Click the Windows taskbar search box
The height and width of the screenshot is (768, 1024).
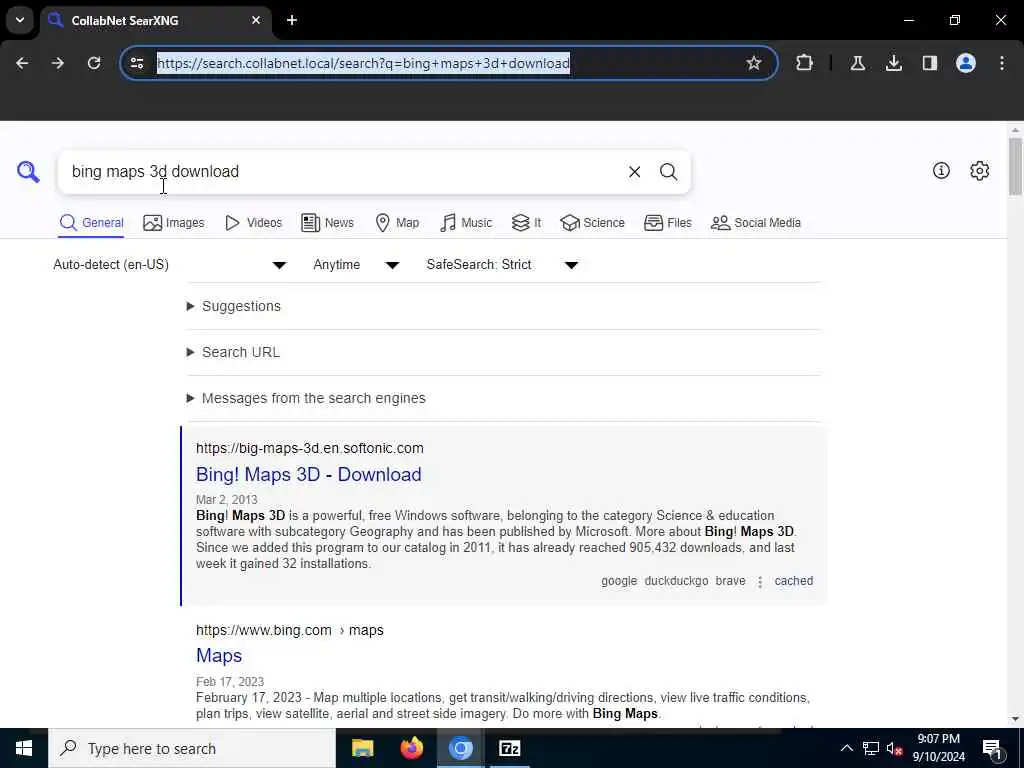[x=191, y=748]
